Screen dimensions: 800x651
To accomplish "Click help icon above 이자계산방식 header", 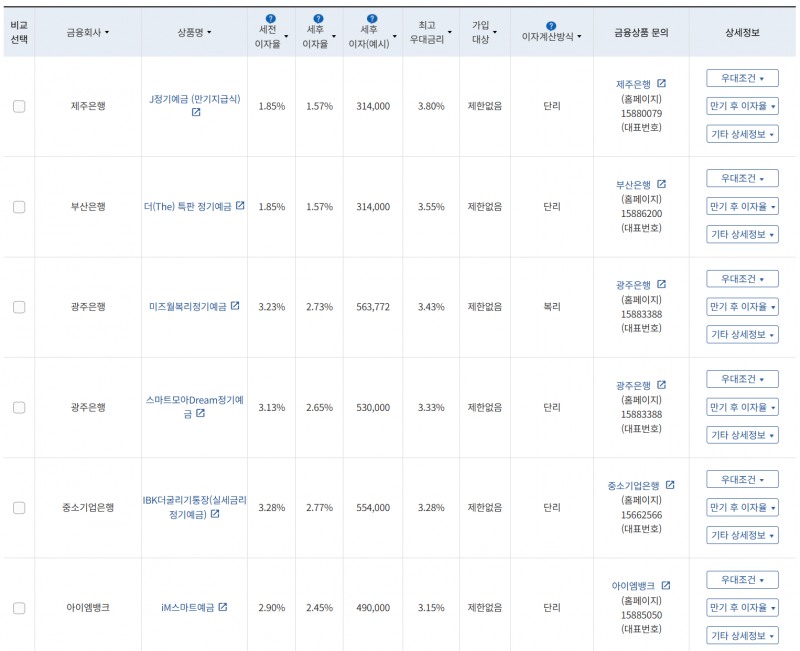I will [x=551, y=26].
